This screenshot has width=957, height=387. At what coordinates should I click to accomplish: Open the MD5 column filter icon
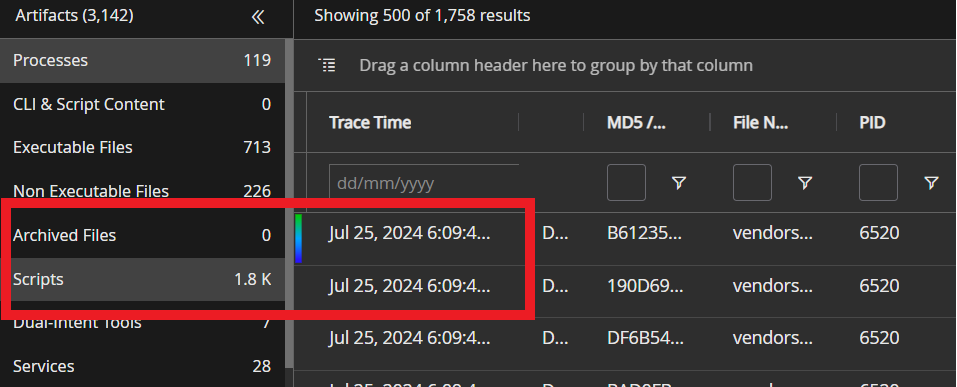pyautogui.click(x=679, y=183)
